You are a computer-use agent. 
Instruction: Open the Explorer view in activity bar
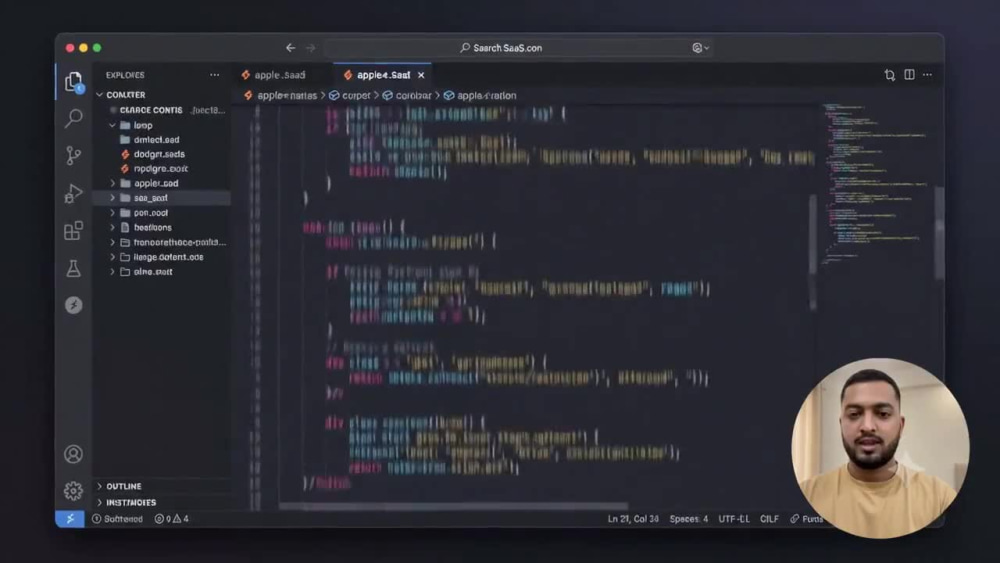[x=73, y=82]
